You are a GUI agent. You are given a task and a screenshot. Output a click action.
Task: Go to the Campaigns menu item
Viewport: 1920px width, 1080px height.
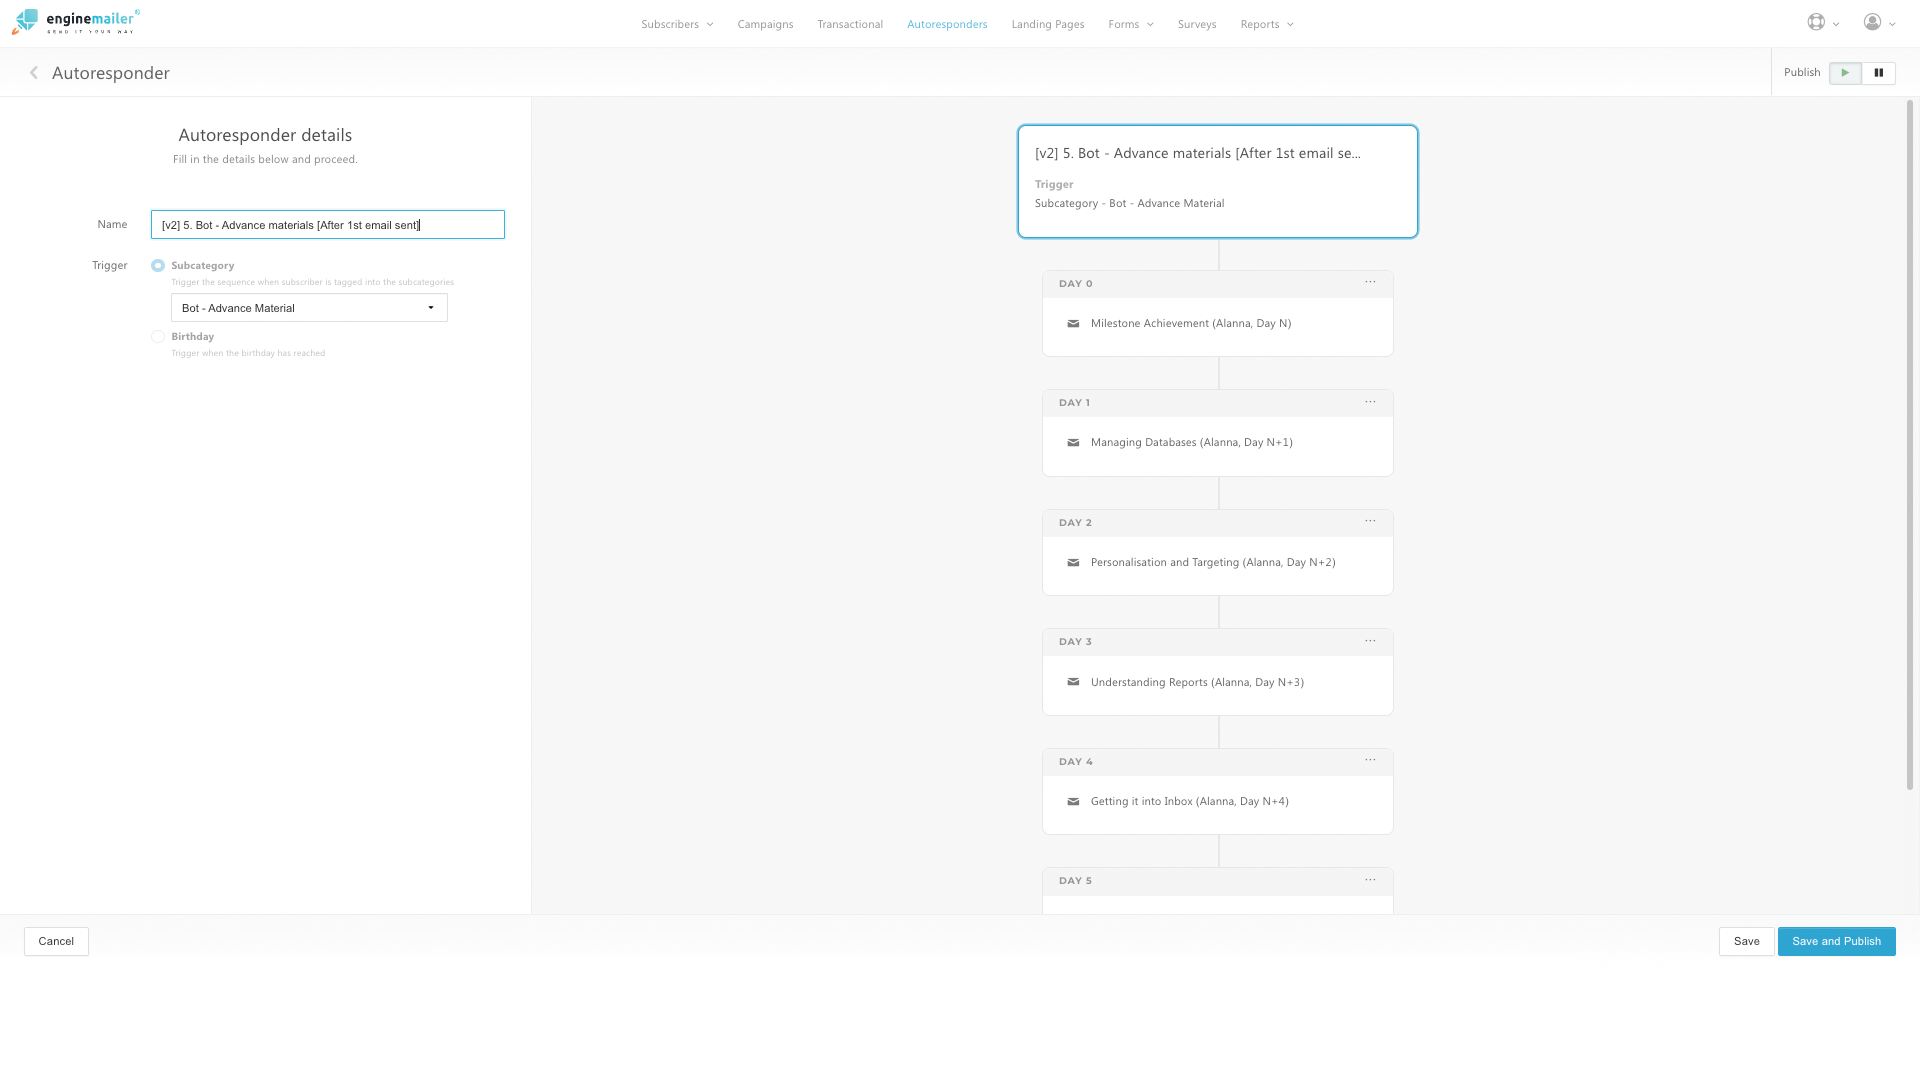tap(765, 24)
